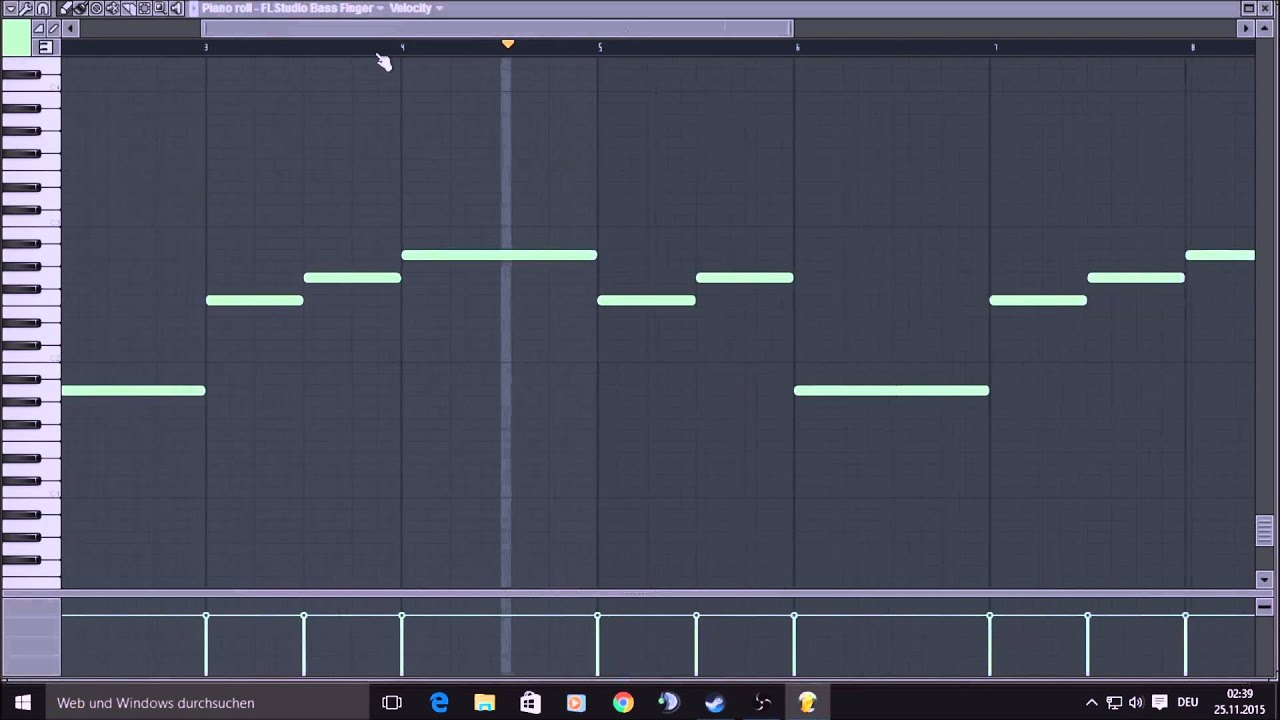This screenshot has height=720, width=1280.
Task: Select the Draw pencil tool
Action: 65,8
